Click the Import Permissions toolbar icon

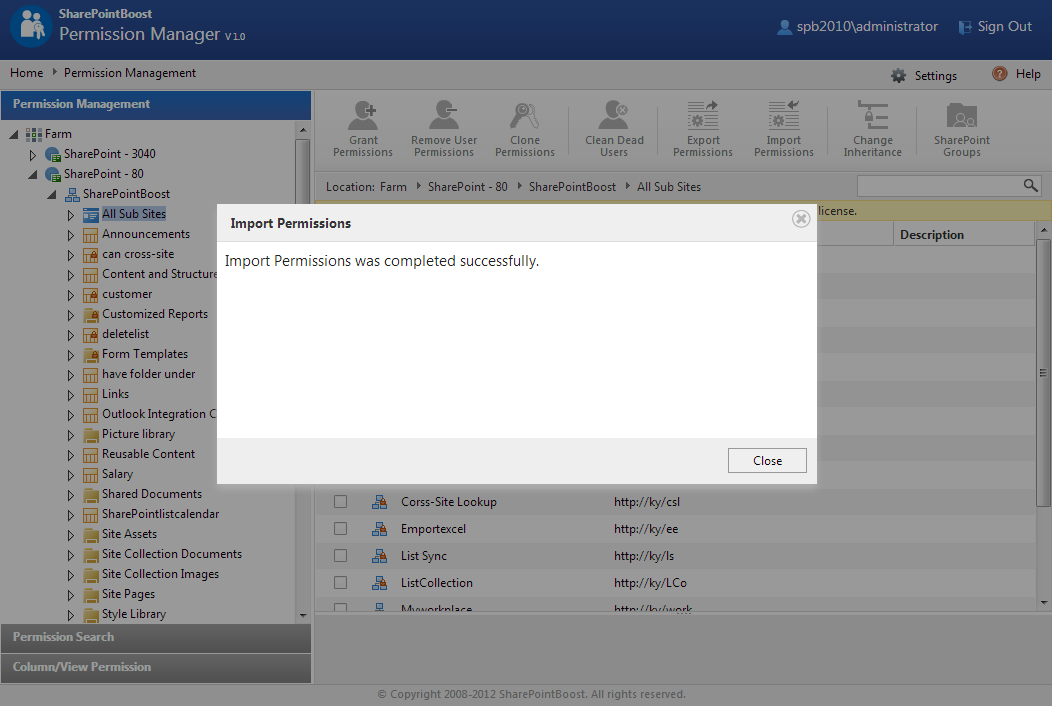784,115
